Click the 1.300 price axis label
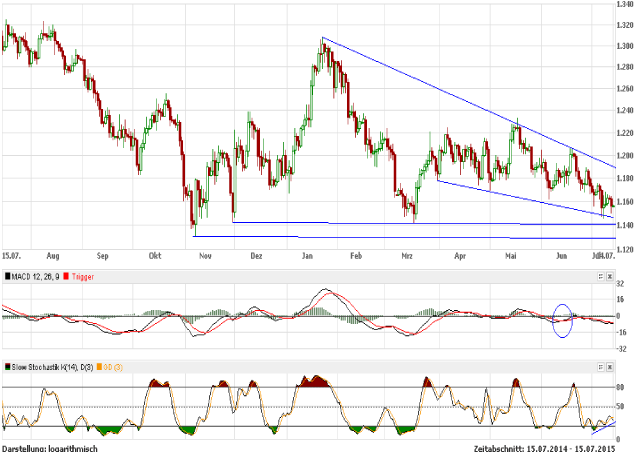This screenshot has height=452, width=636. click(x=620, y=47)
